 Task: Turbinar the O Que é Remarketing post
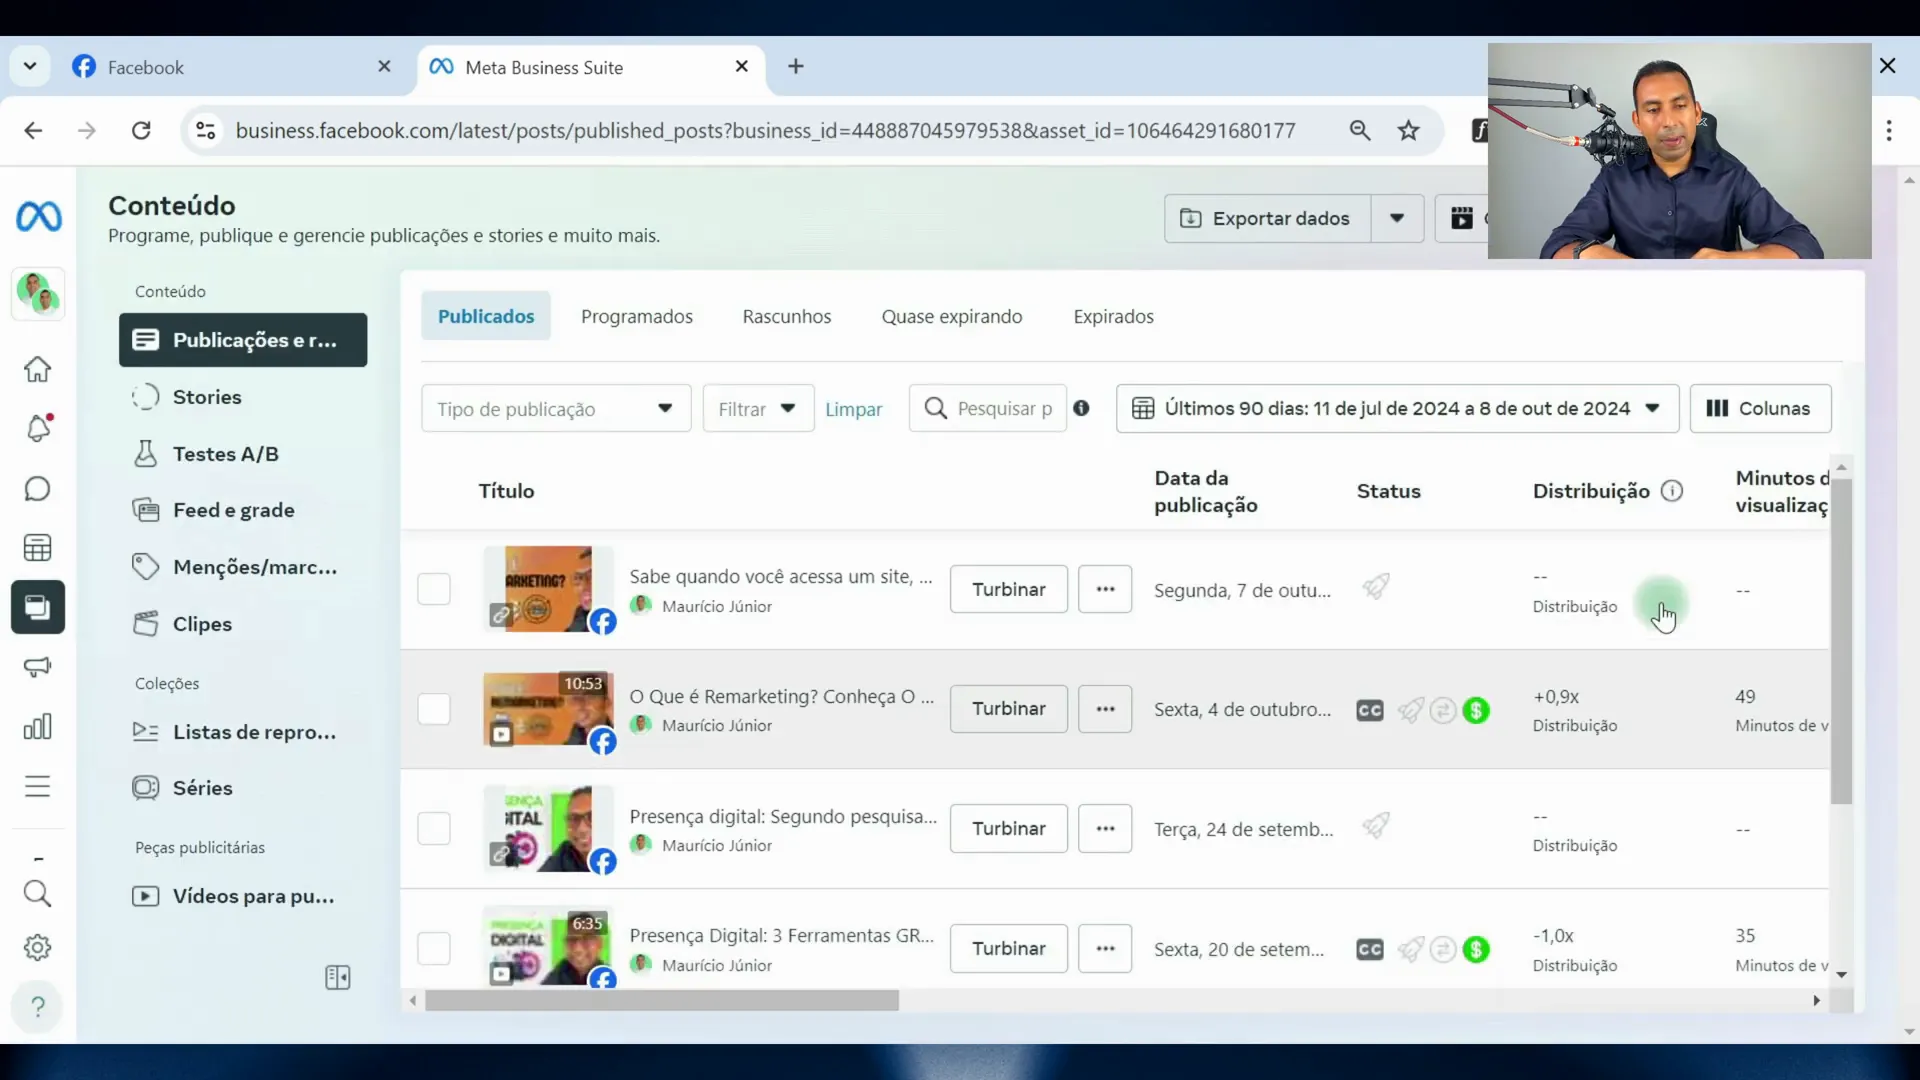point(1008,709)
